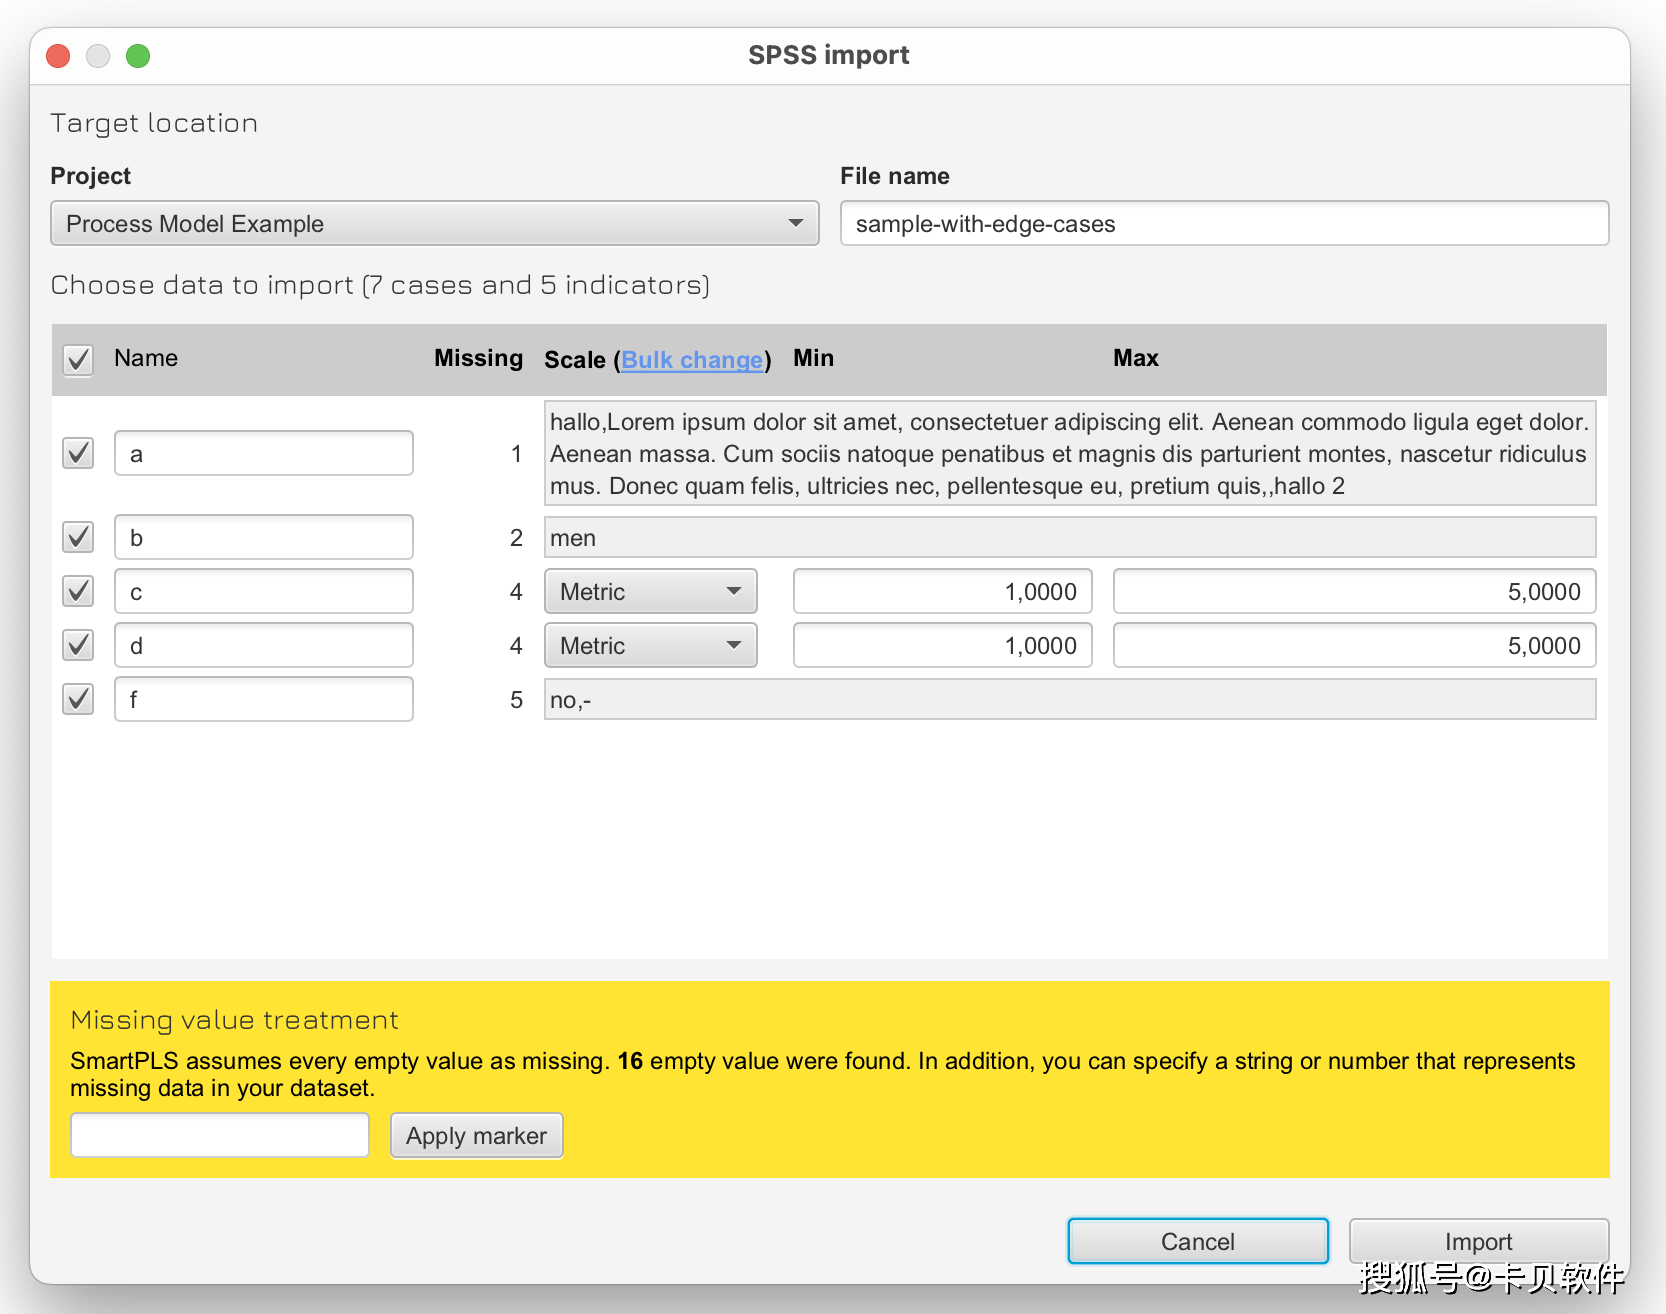Uncheck the select-all checkbox in header
The width and height of the screenshot is (1666, 1314).
[x=78, y=359]
